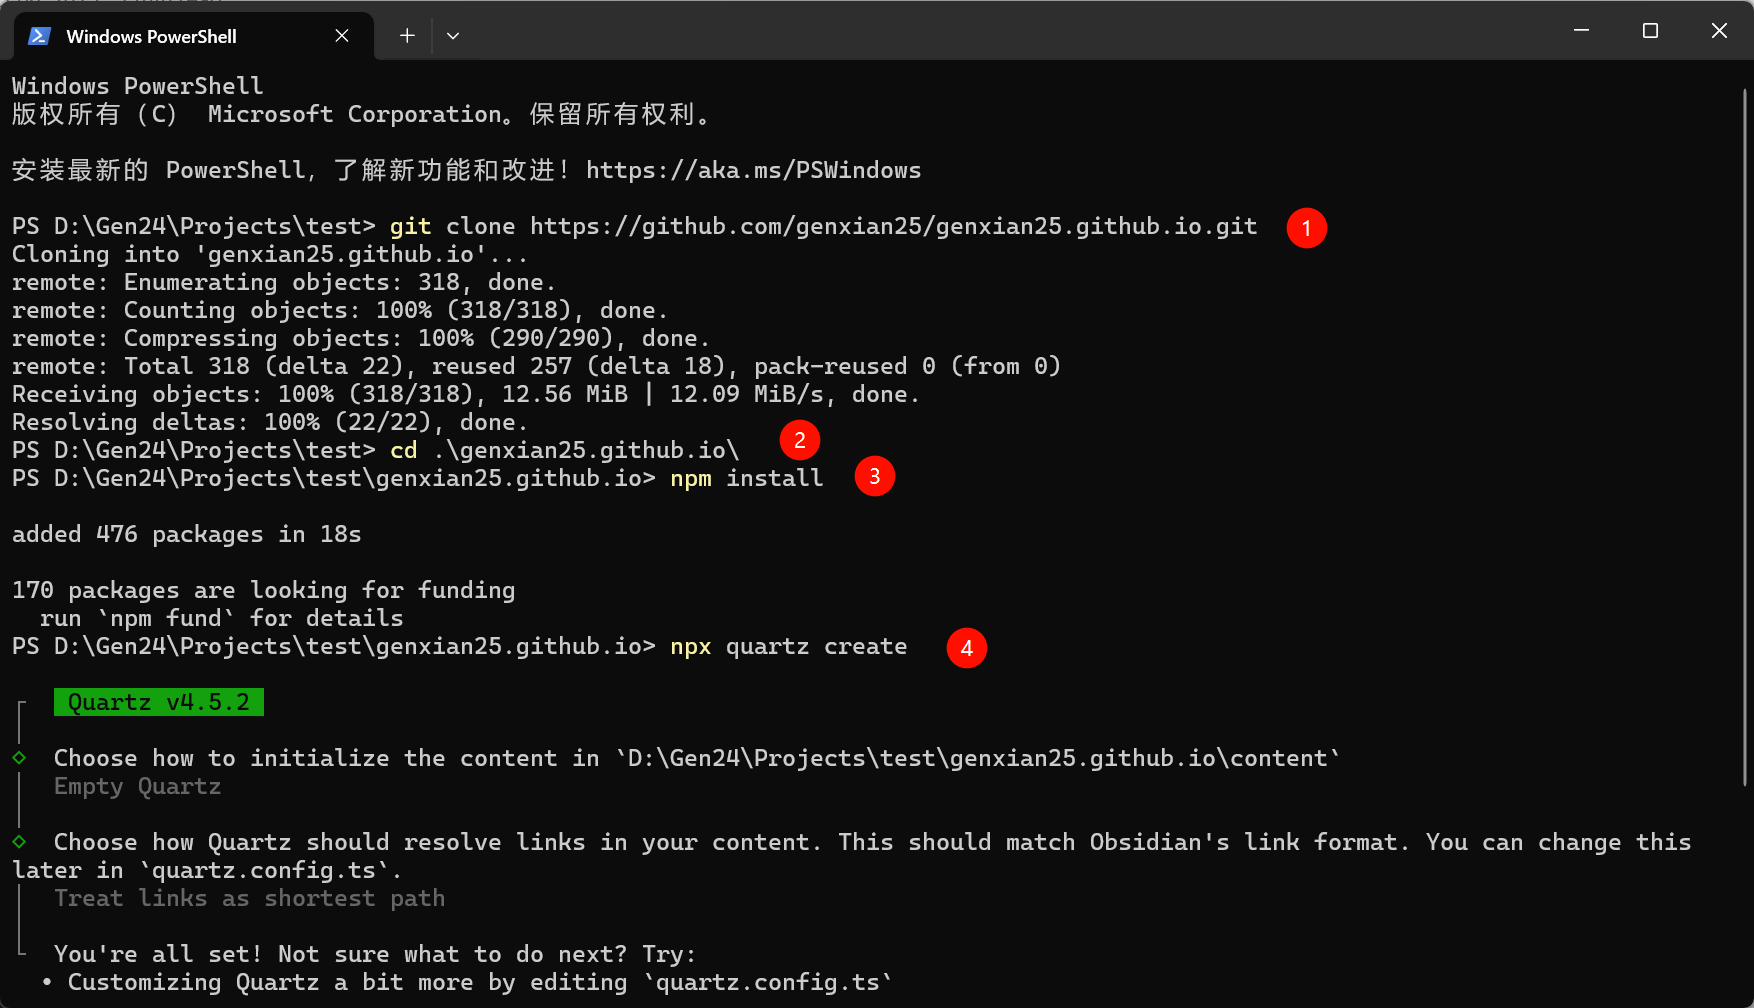Open a new terminal tab

(407, 36)
